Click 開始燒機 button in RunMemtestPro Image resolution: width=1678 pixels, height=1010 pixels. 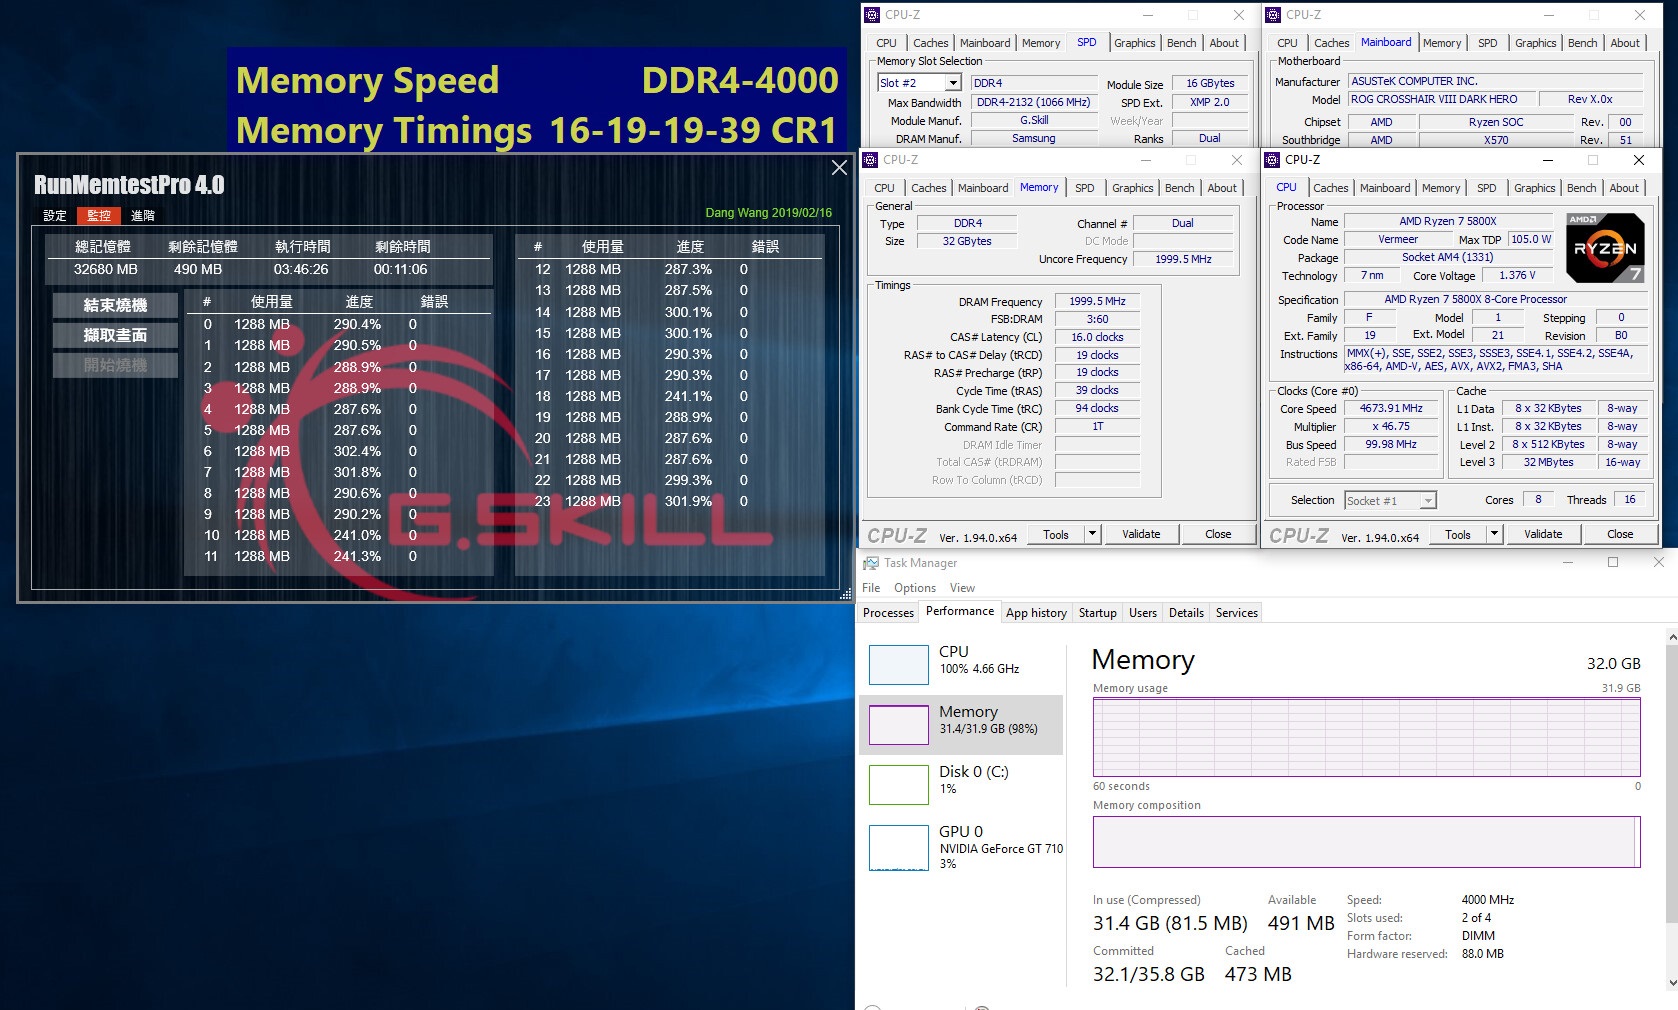(x=115, y=365)
